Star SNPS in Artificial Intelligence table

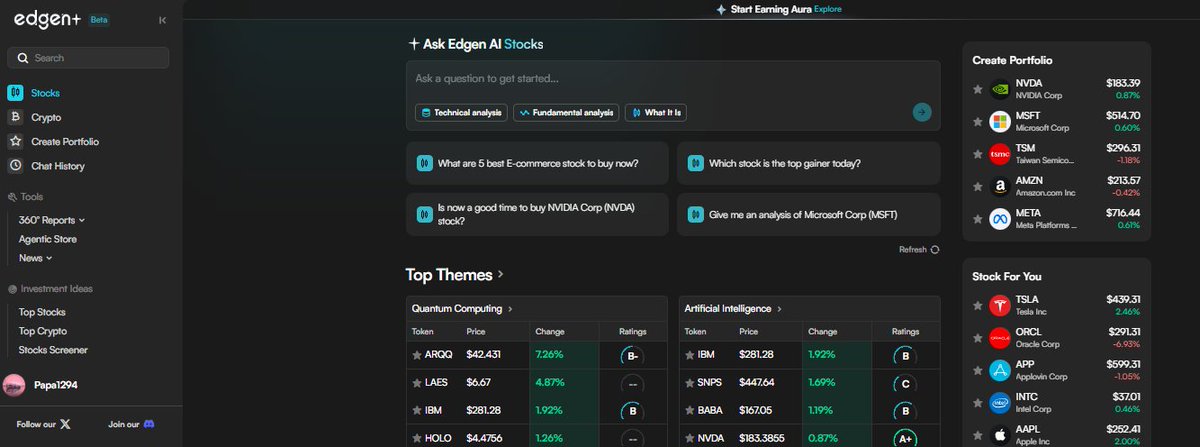689,382
